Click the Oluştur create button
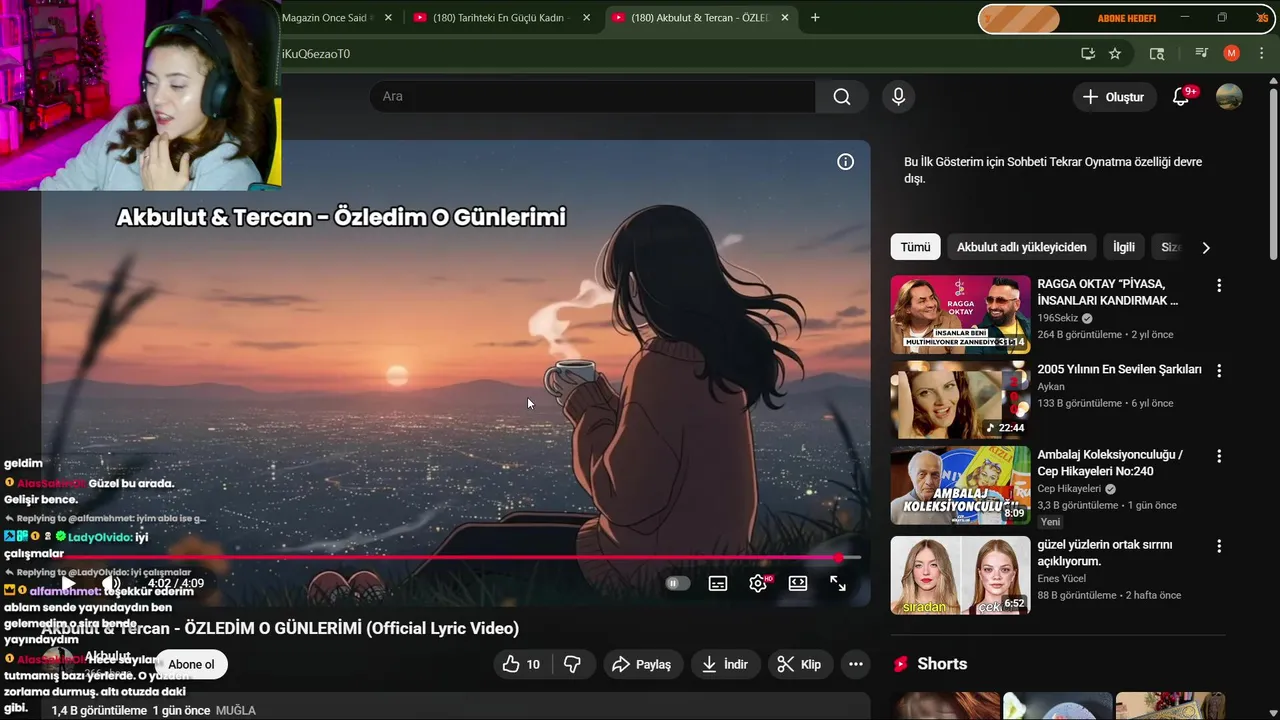This screenshot has width=1280, height=720. pos(1114,97)
